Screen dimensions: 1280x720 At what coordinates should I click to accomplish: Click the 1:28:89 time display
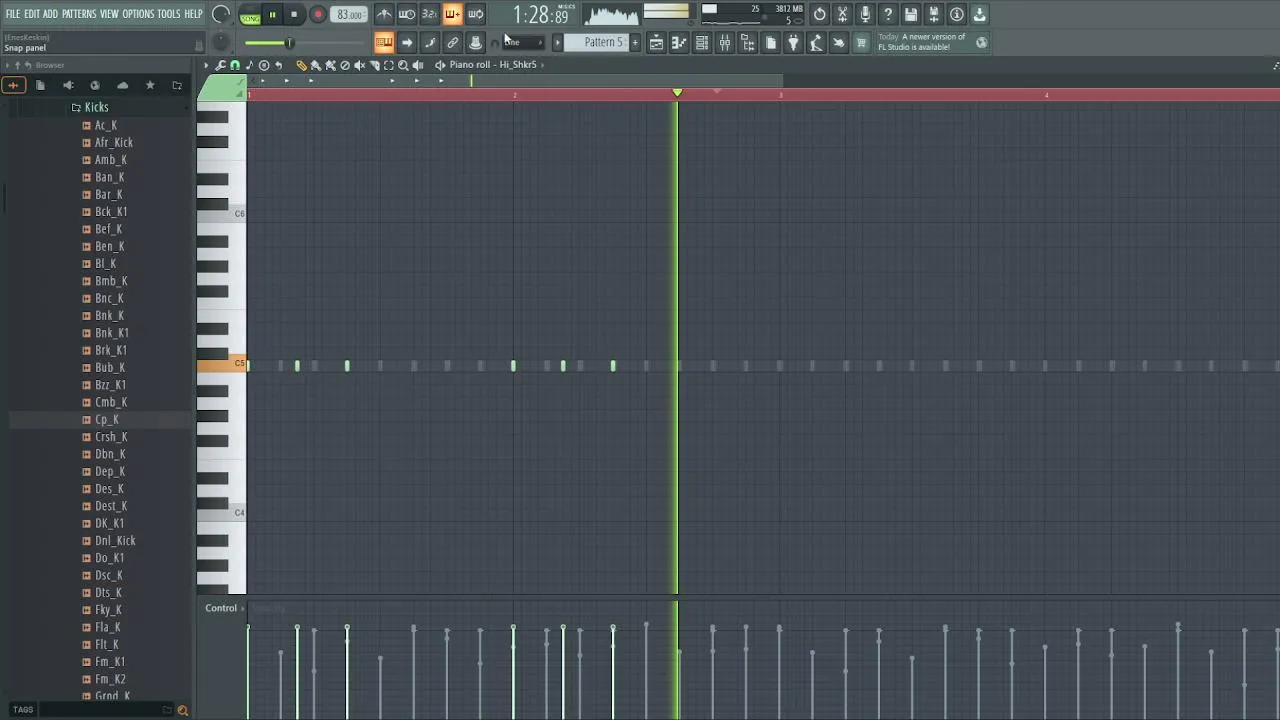pyautogui.click(x=541, y=15)
